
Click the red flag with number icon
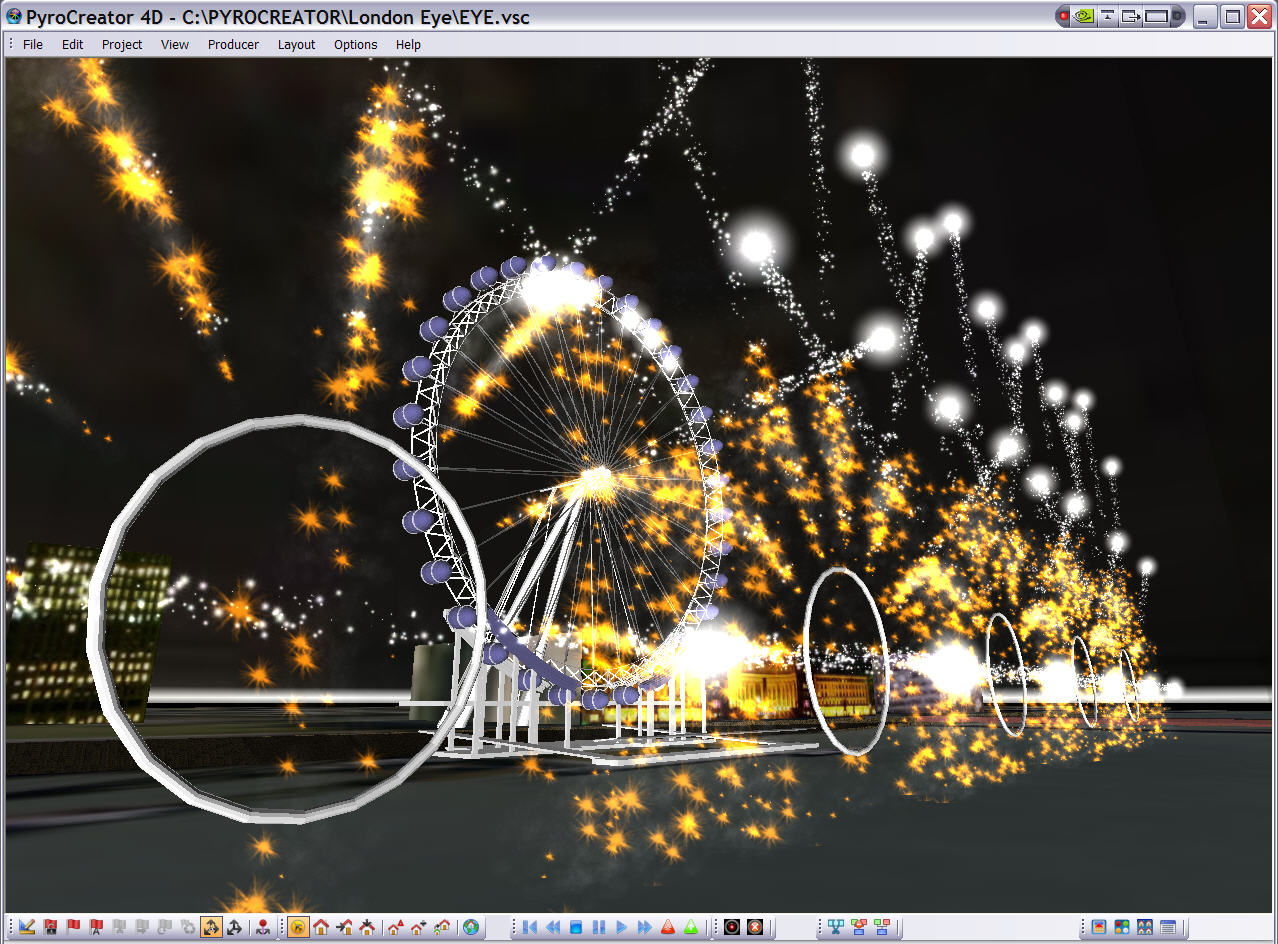click(x=50, y=927)
